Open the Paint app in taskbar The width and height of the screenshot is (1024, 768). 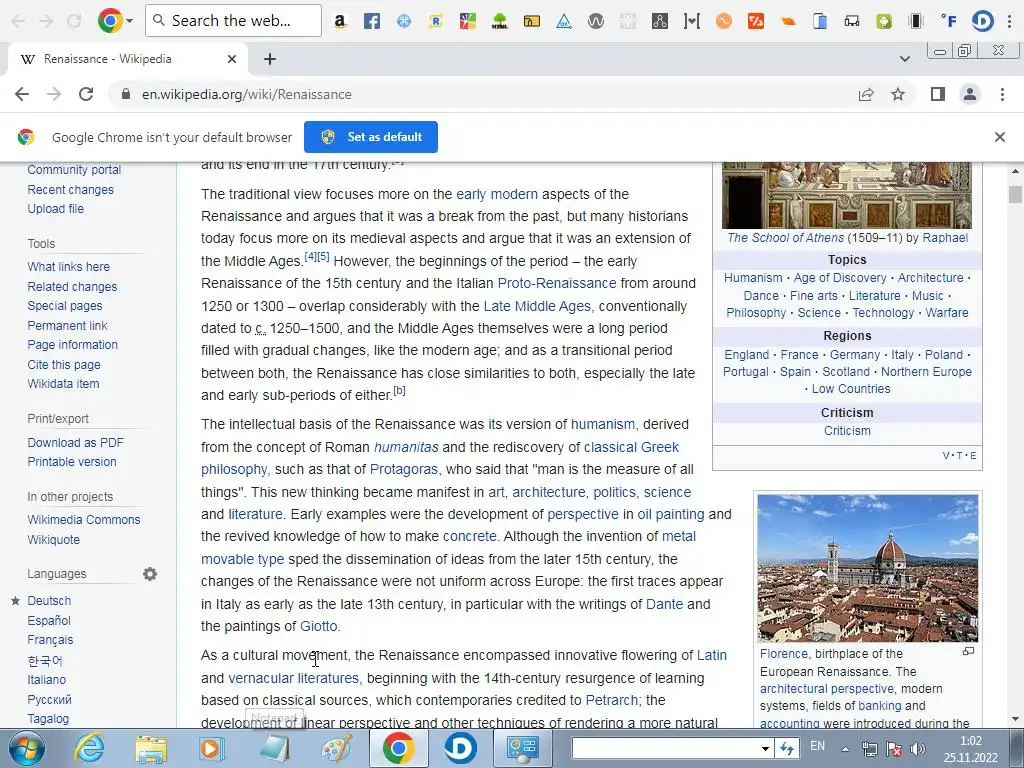[x=336, y=748]
